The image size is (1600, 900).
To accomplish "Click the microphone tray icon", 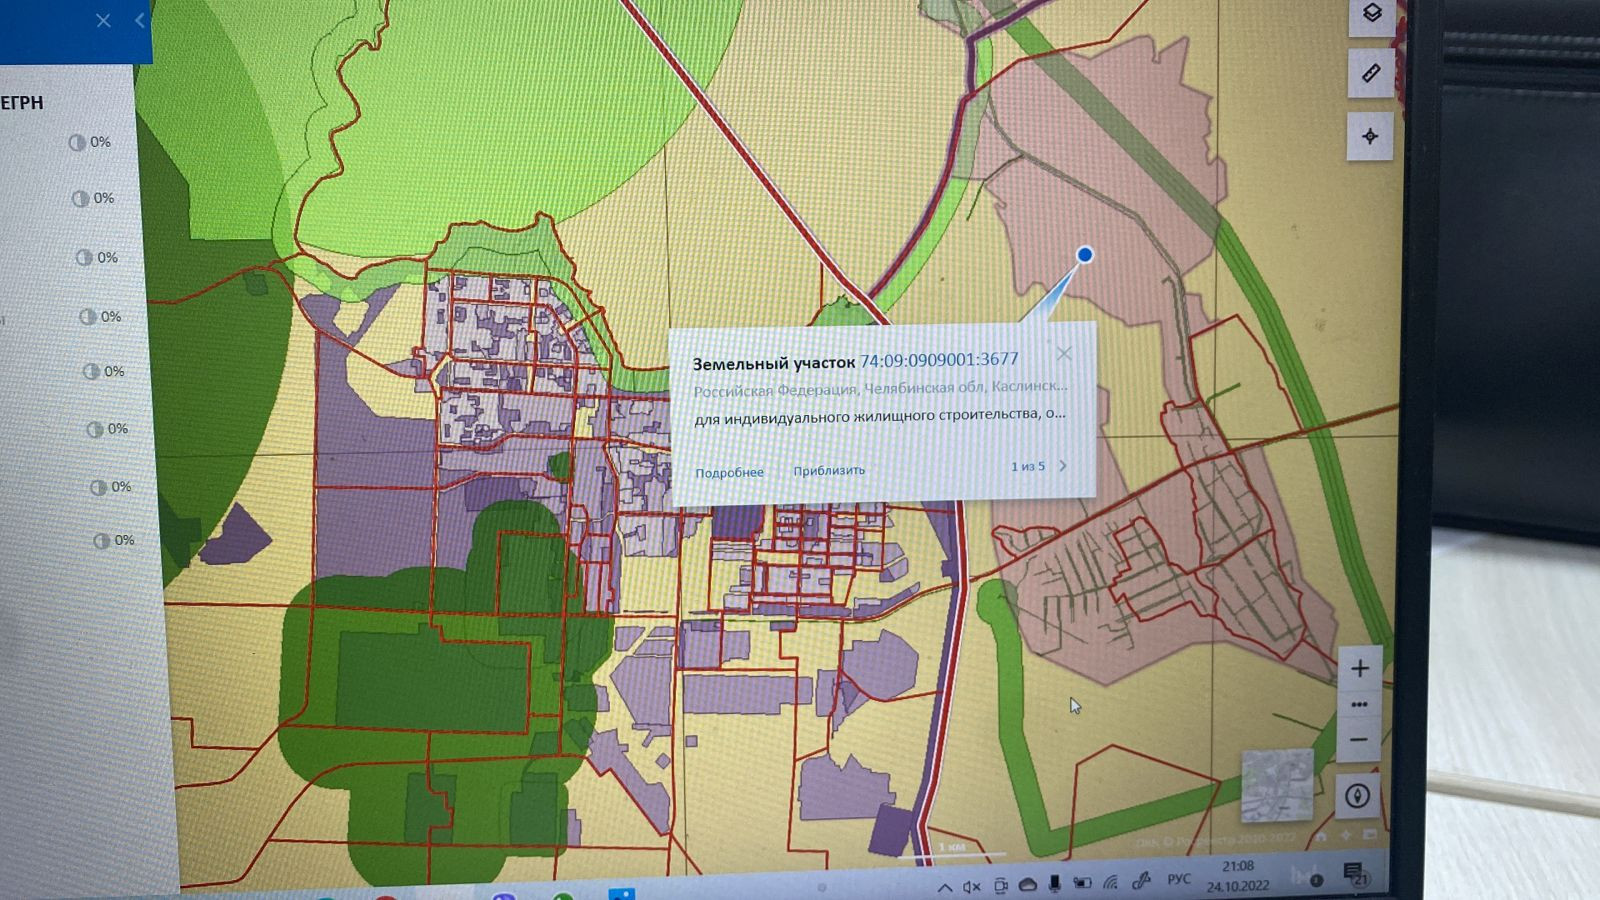I will (x=1054, y=884).
